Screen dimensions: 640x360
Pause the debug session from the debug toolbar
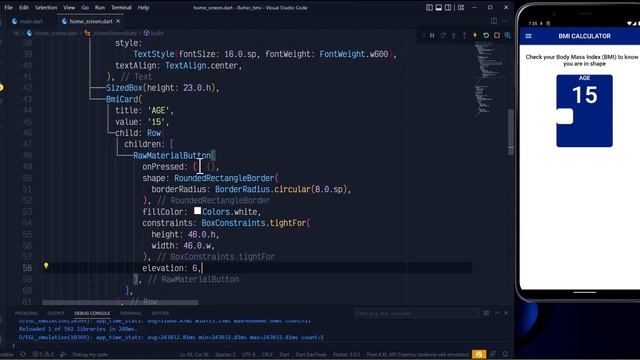click(432, 36)
